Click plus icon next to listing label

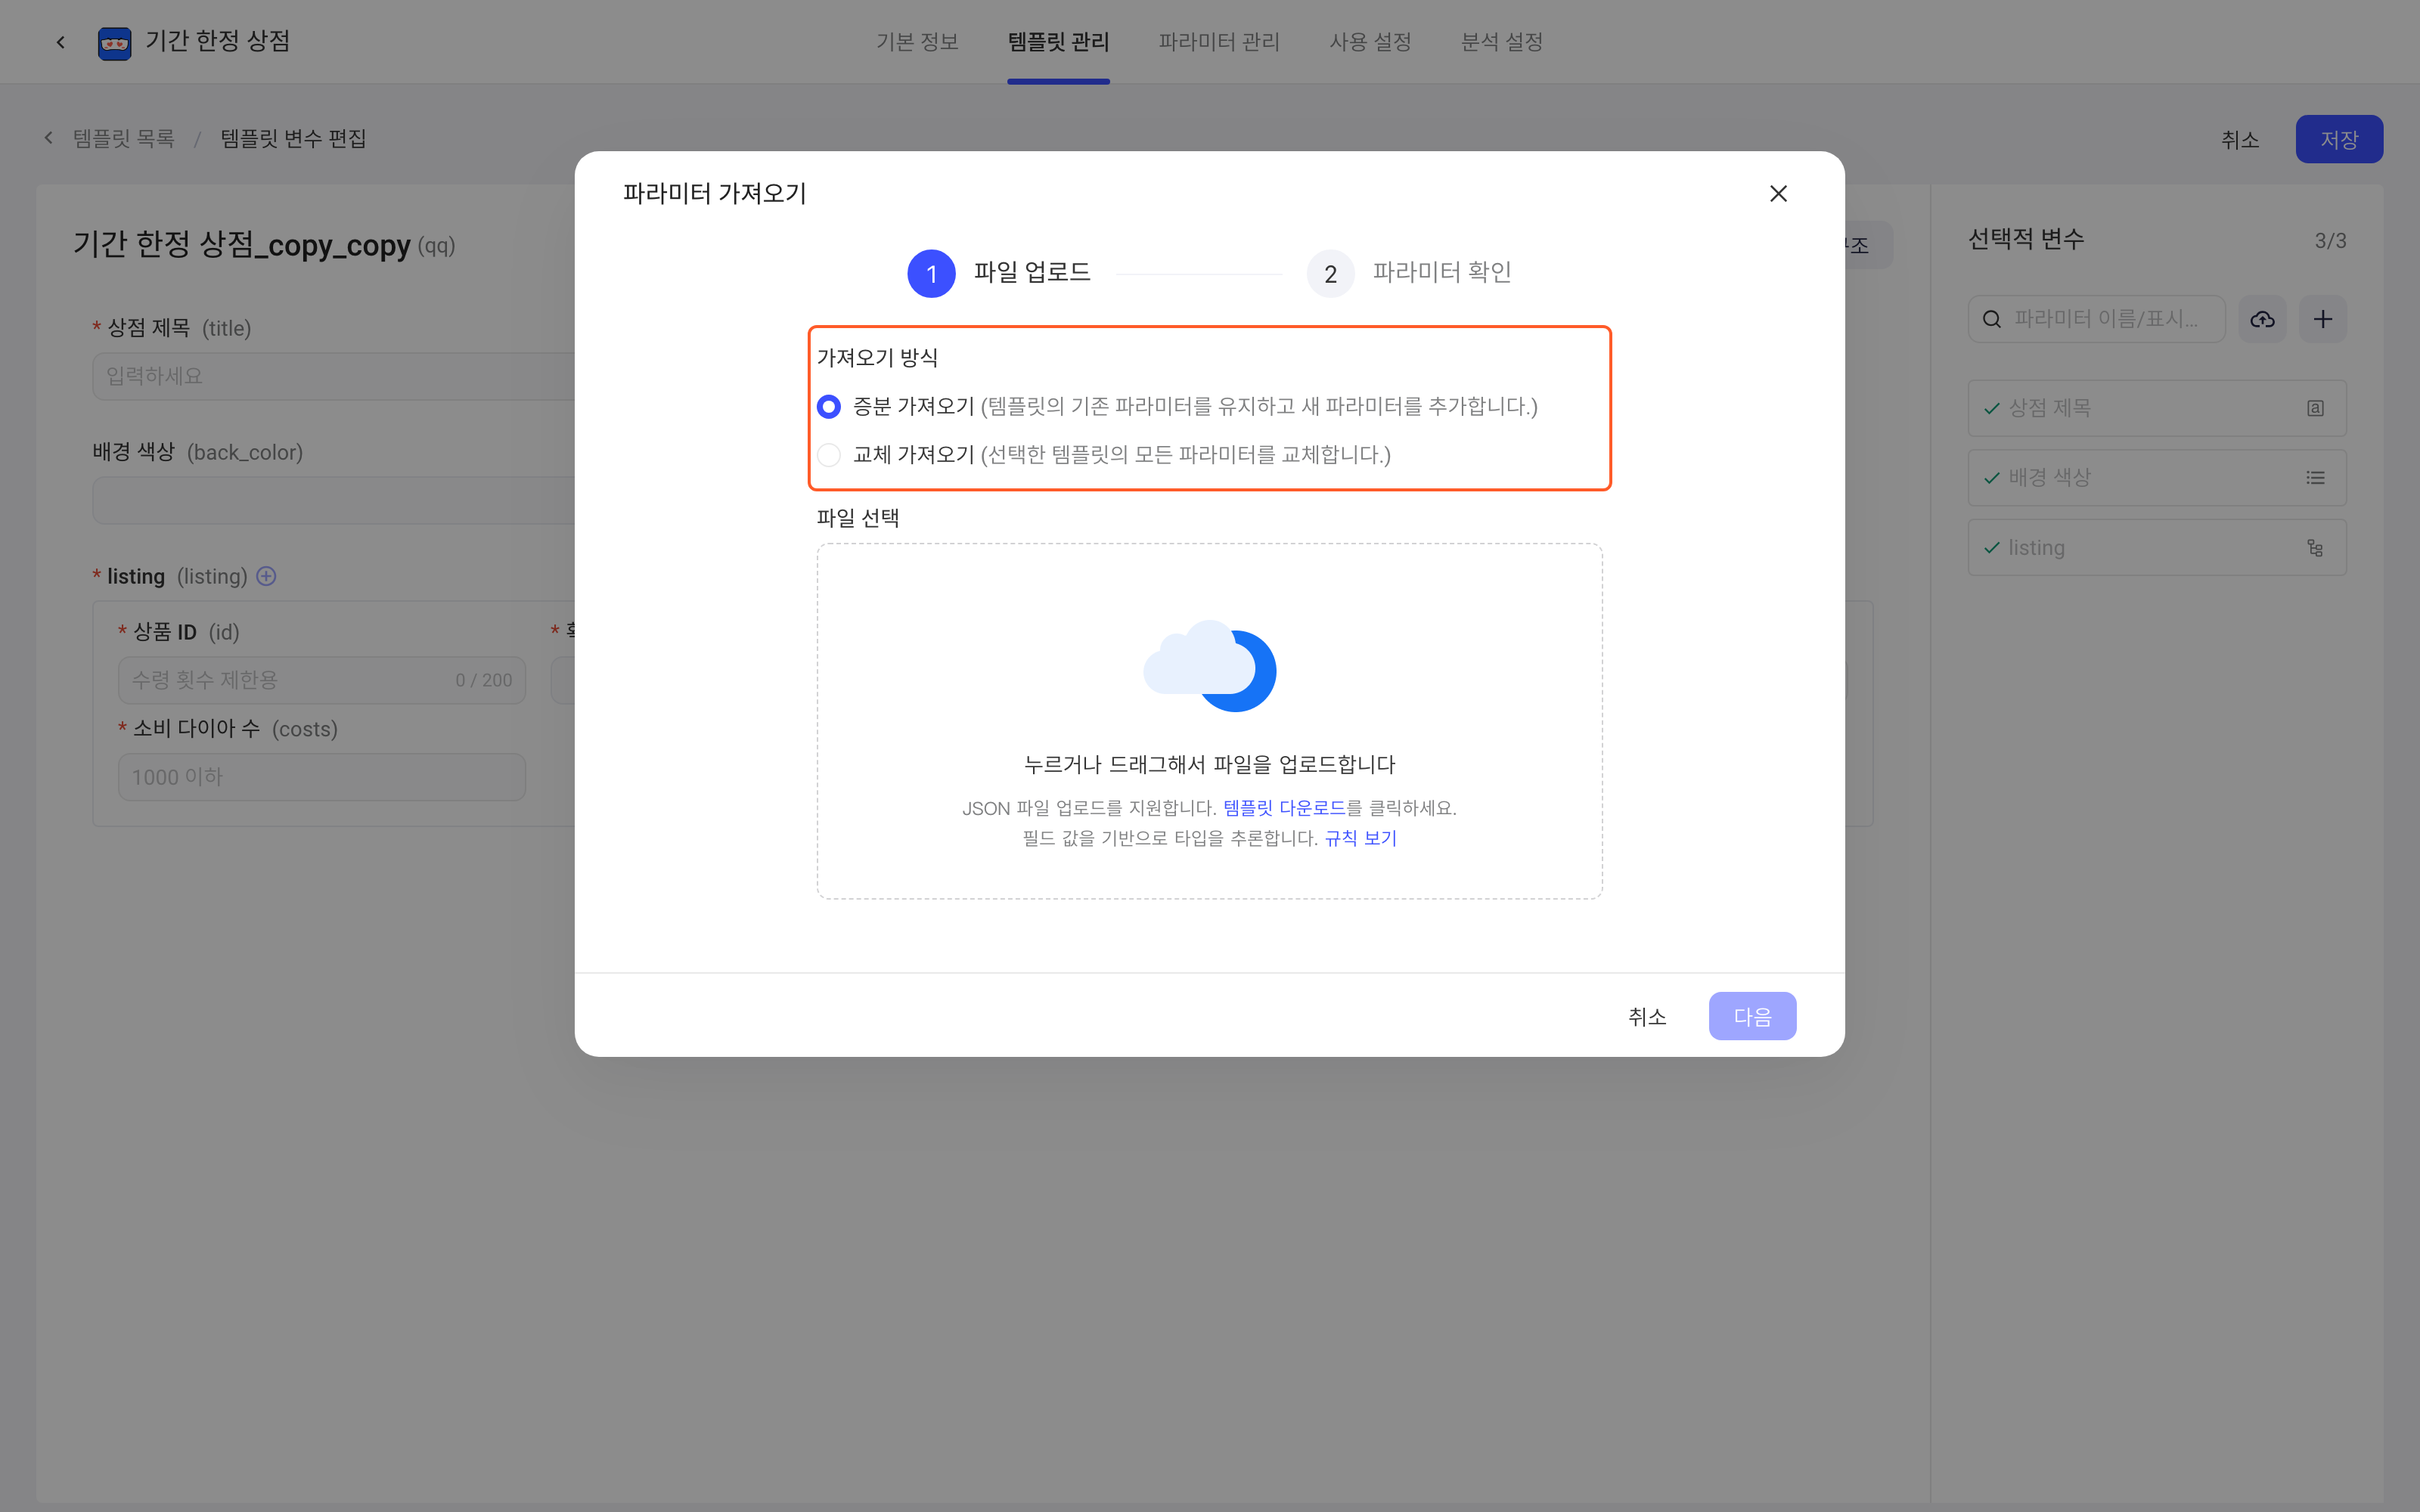coord(266,576)
